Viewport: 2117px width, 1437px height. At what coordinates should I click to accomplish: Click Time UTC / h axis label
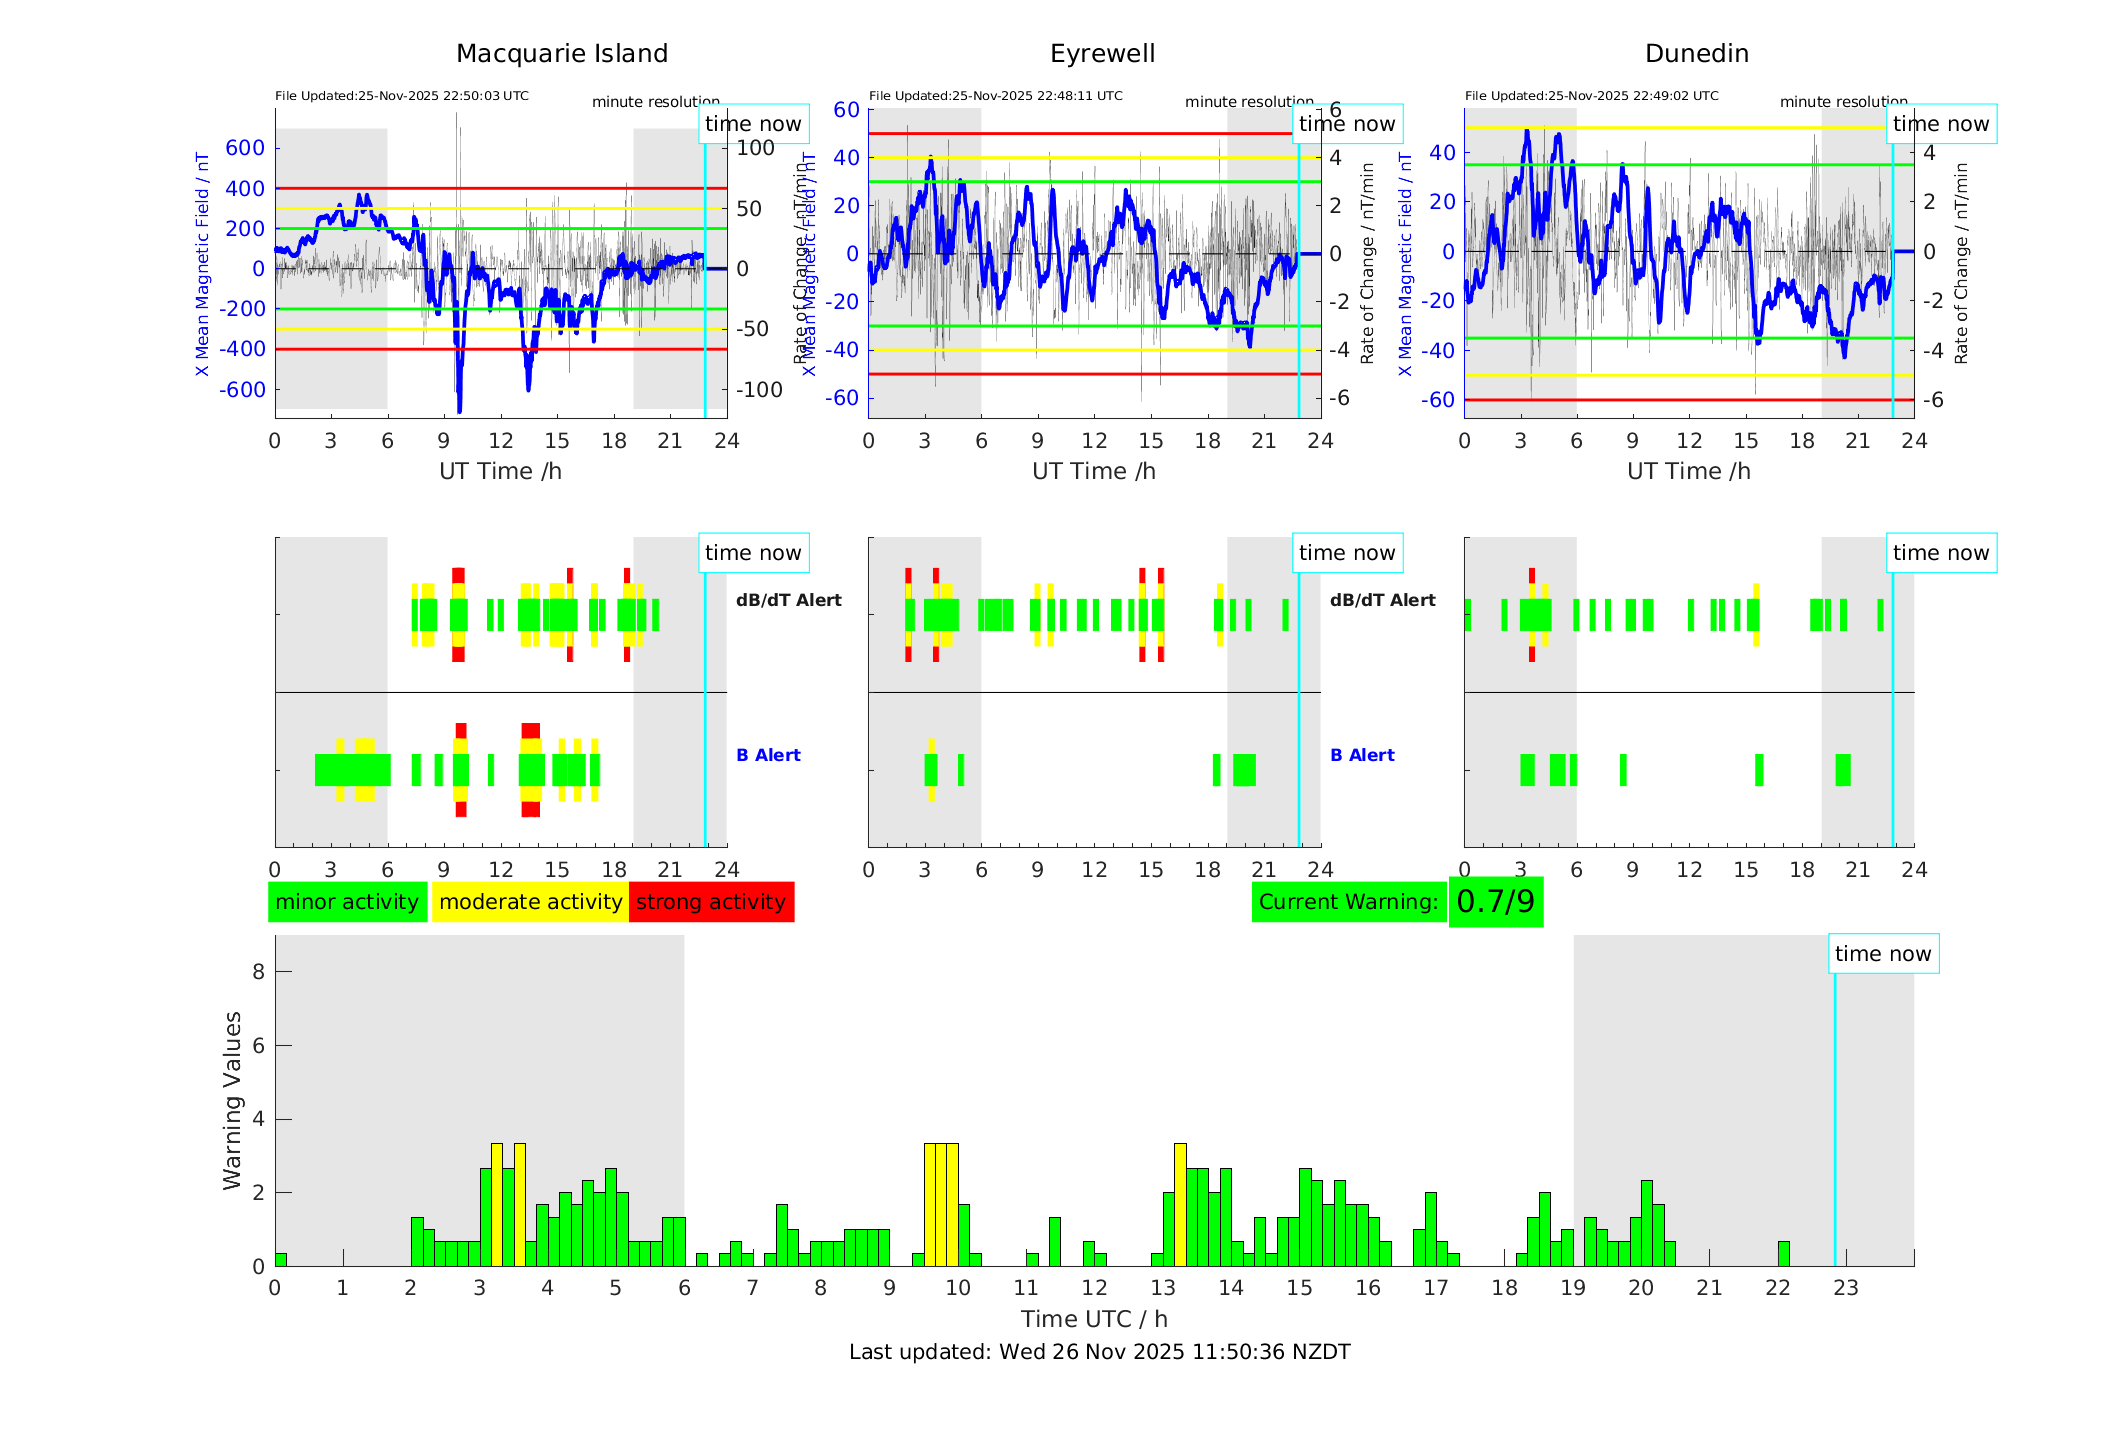[1094, 1319]
